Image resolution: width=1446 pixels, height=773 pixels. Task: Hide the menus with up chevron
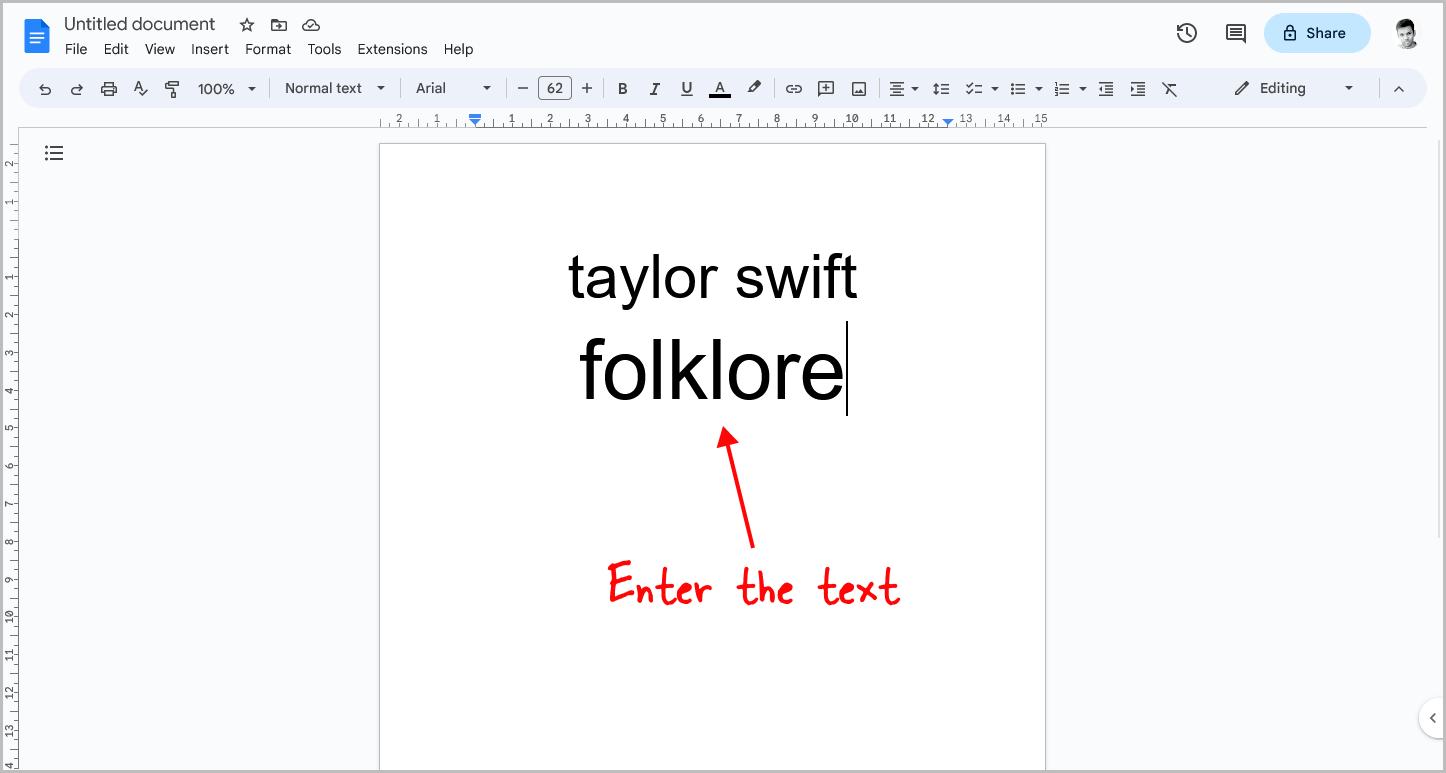(x=1399, y=89)
